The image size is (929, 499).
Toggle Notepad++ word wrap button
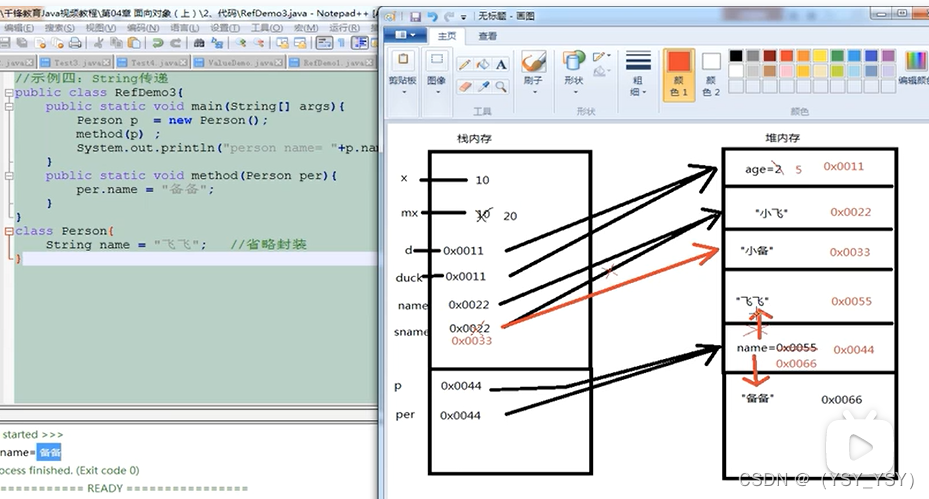click(324, 43)
